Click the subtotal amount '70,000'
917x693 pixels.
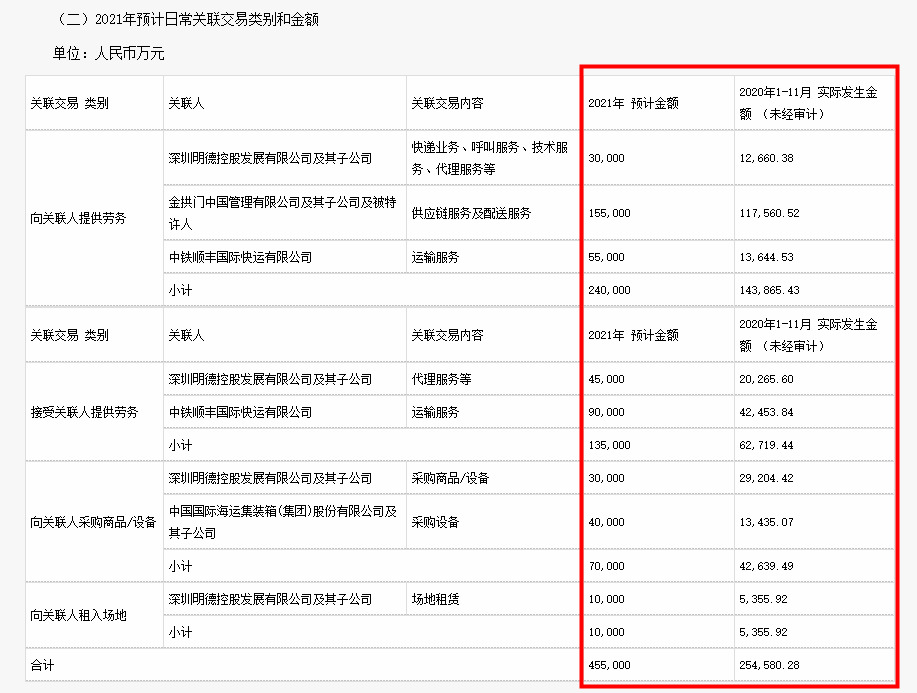click(x=606, y=566)
